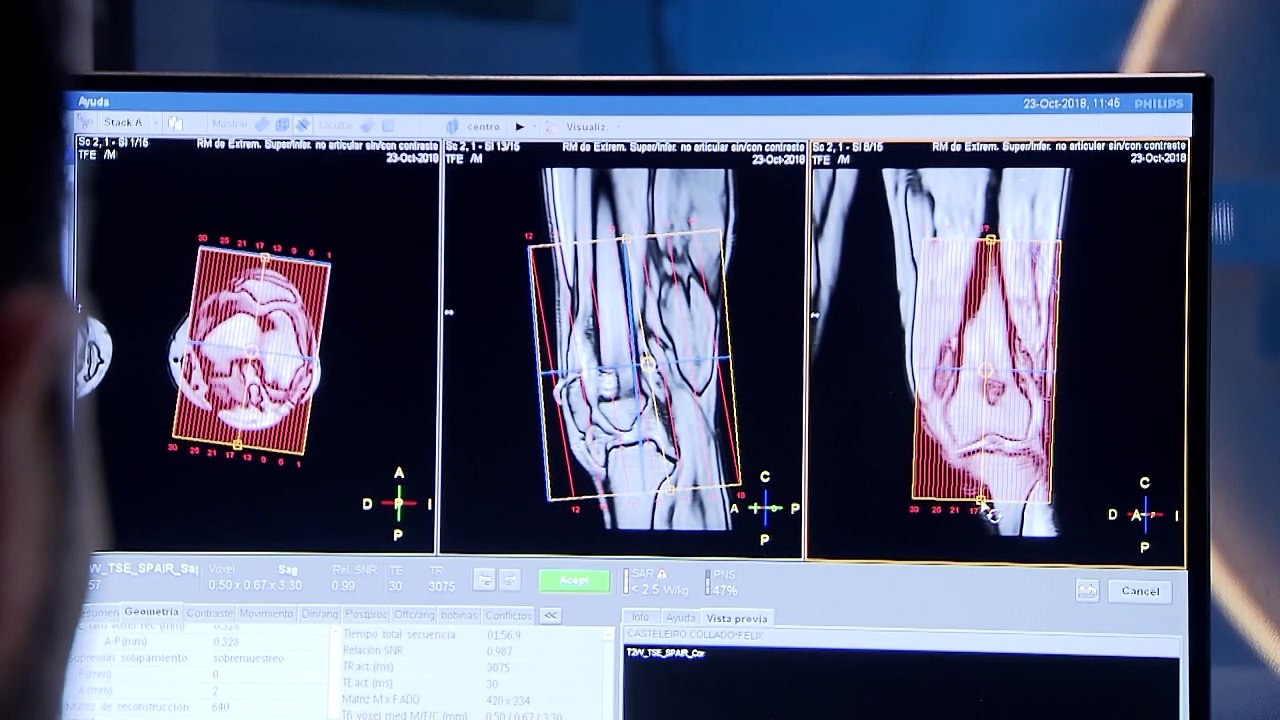
Task: Click the Tiempo total secuencia value 01:56.9
Action: (504, 635)
